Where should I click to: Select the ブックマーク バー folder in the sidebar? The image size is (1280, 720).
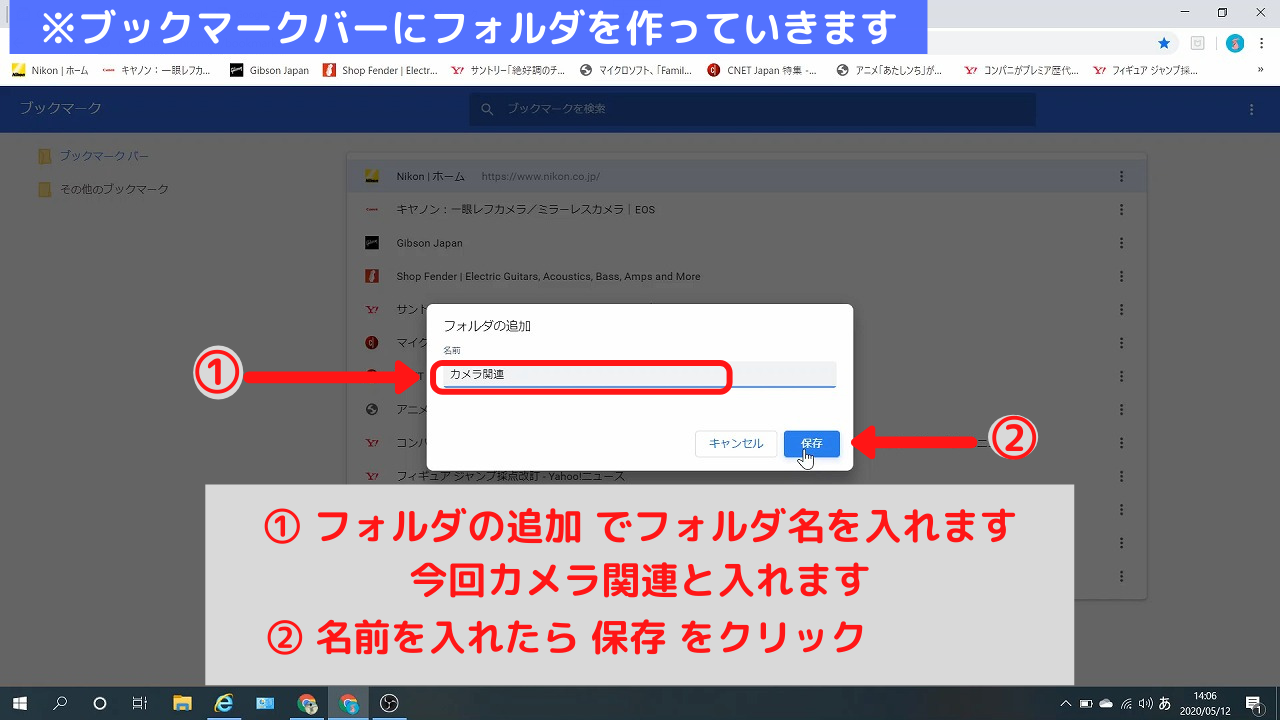[103, 156]
